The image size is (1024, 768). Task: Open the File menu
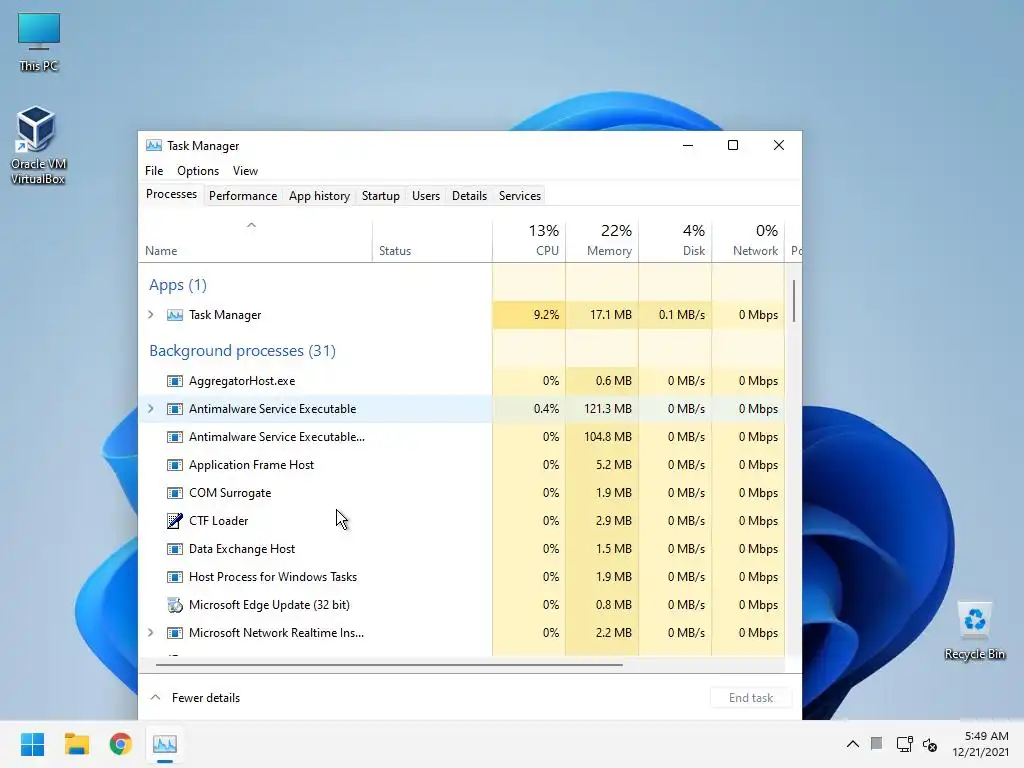(154, 170)
